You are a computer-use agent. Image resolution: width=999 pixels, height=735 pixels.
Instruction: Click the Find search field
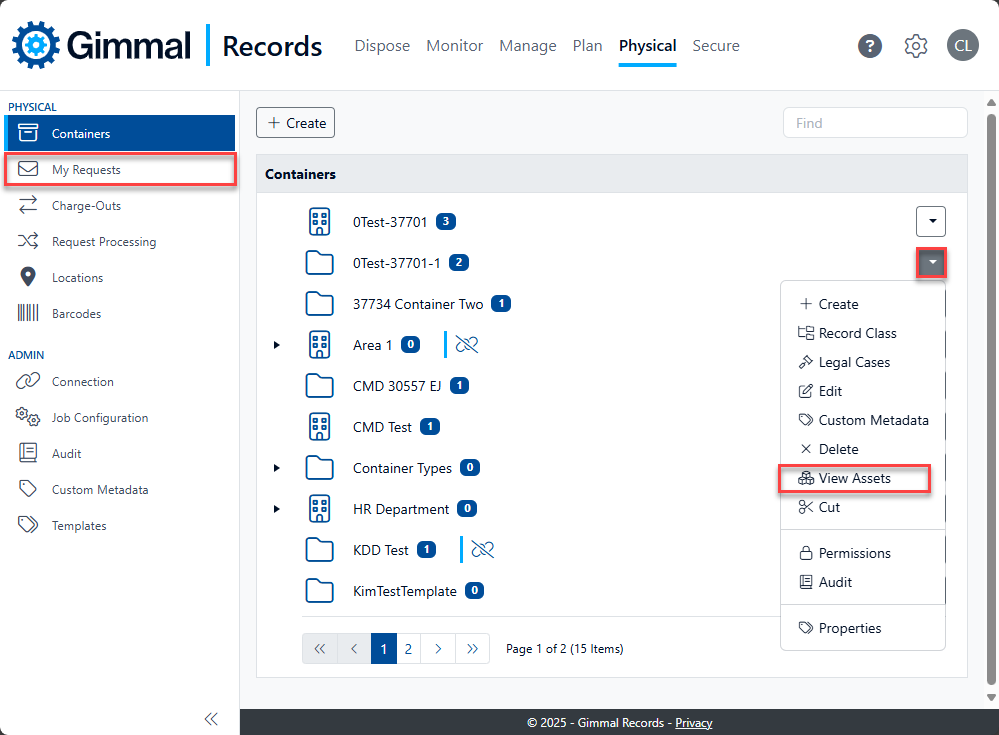tap(875, 123)
